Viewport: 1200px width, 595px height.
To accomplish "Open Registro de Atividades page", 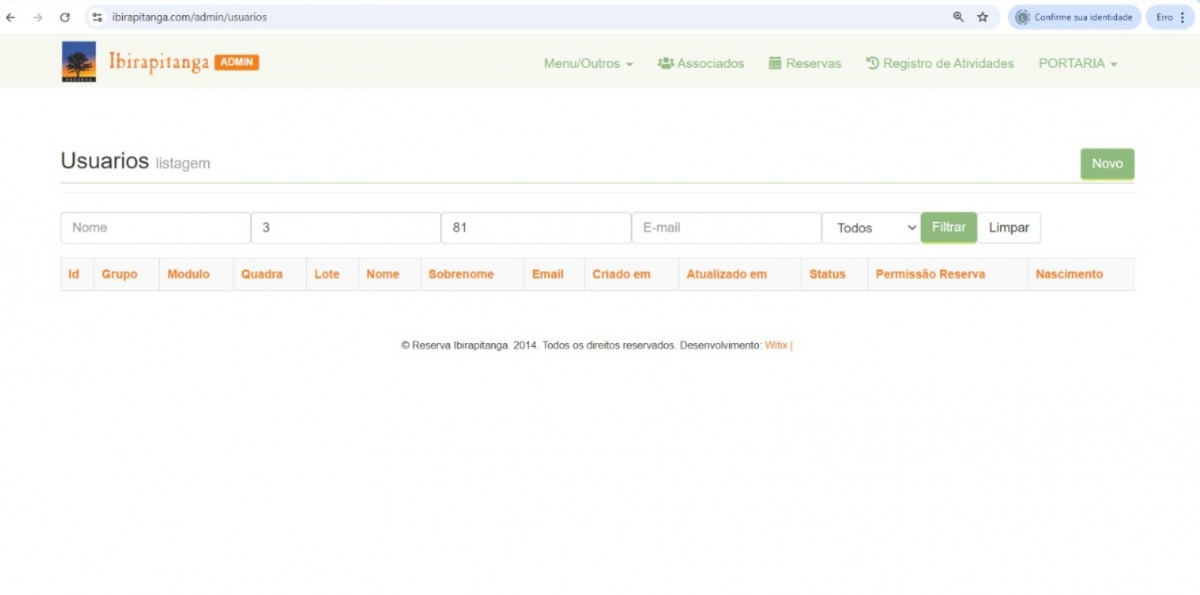I will (x=939, y=63).
